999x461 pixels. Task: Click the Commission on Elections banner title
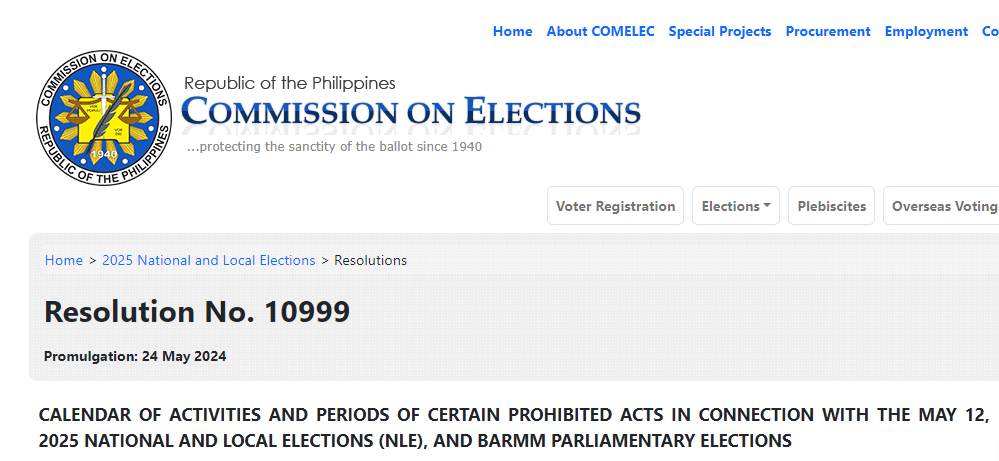(411, 112)
